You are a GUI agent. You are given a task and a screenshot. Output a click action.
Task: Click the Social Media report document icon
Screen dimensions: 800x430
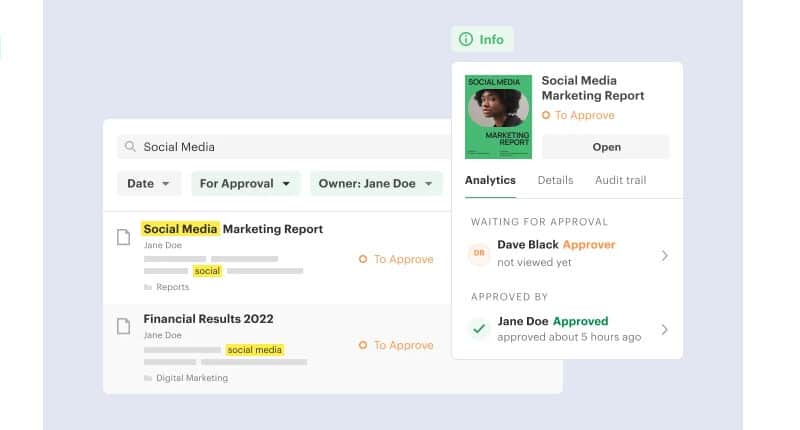(124, 237)
